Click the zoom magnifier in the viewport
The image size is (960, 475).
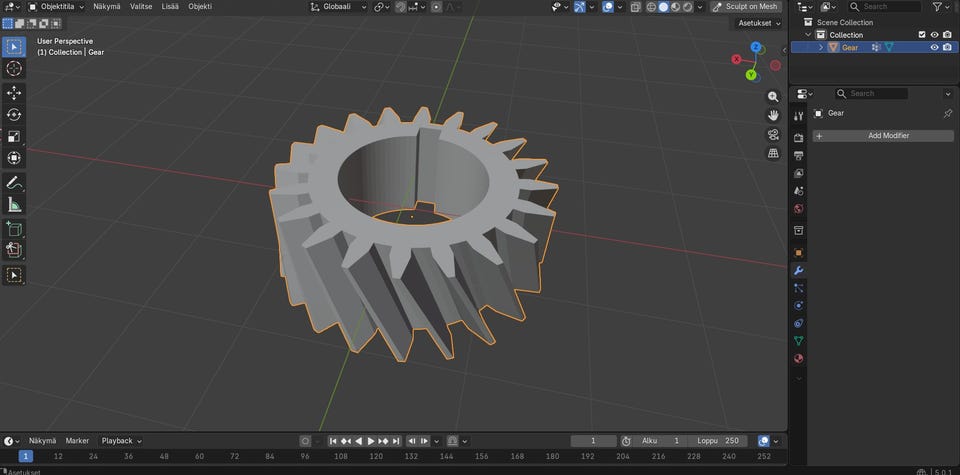coord(773,97)
